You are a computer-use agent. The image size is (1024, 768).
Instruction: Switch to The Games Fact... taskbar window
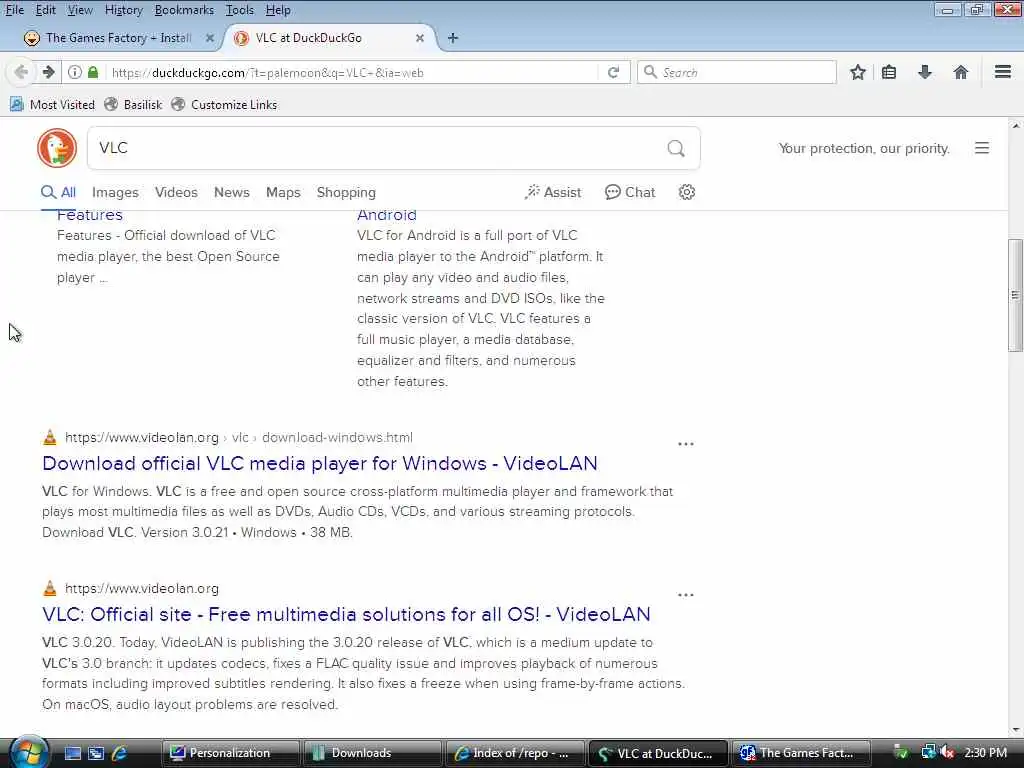point(801,753)
